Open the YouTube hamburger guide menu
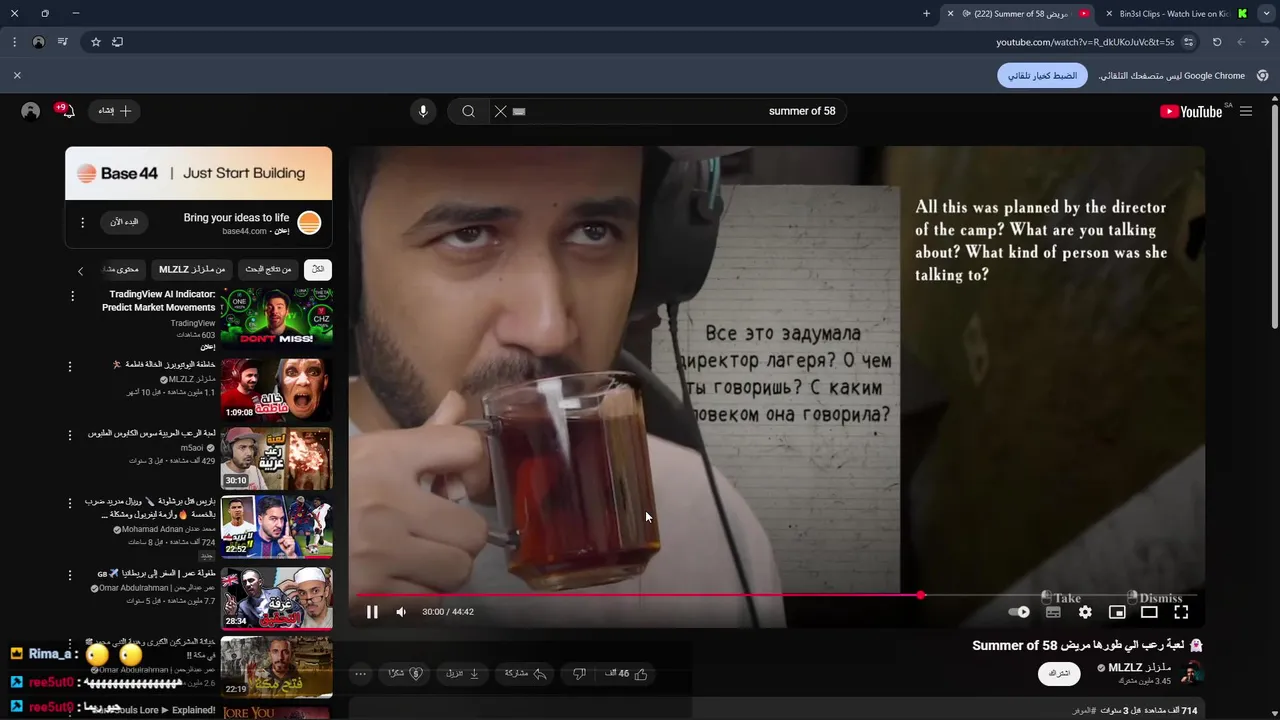This screenshot has width=1280, height=720. [1246, 111]
